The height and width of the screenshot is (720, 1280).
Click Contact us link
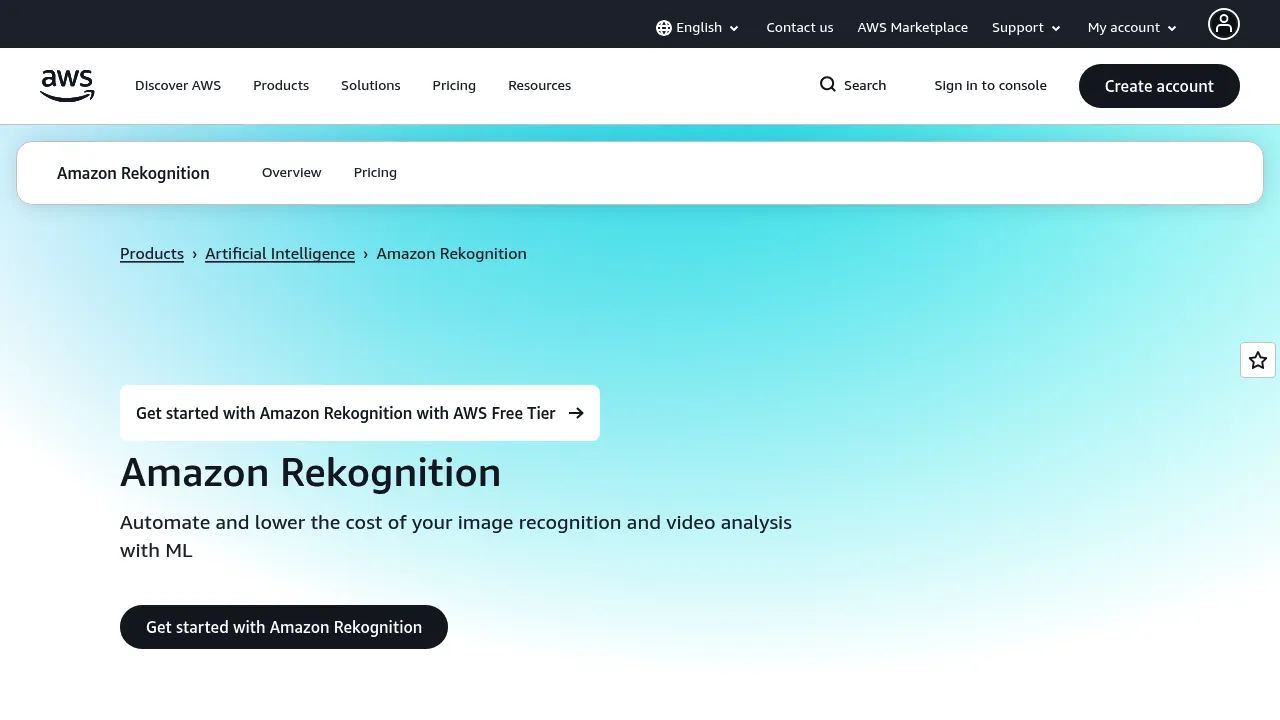pyautogui.click(x=800, y=28)
